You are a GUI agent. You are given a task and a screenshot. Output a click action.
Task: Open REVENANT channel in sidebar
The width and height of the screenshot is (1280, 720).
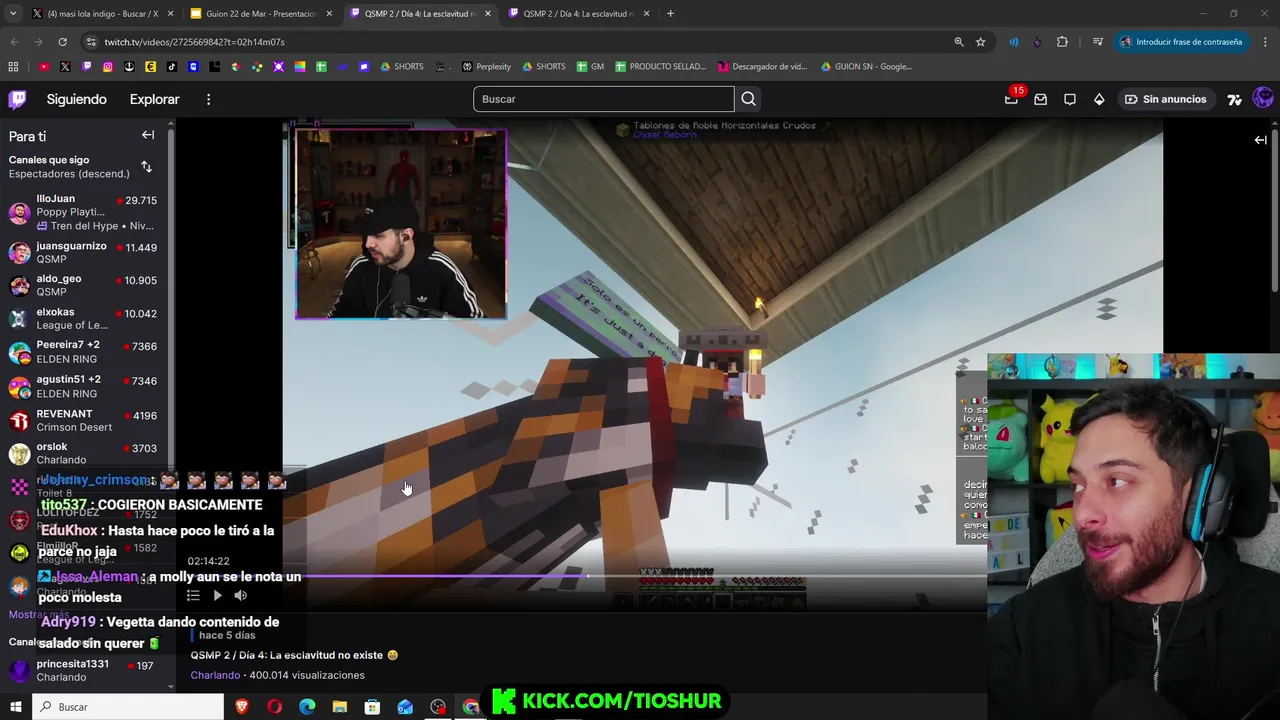87,420
